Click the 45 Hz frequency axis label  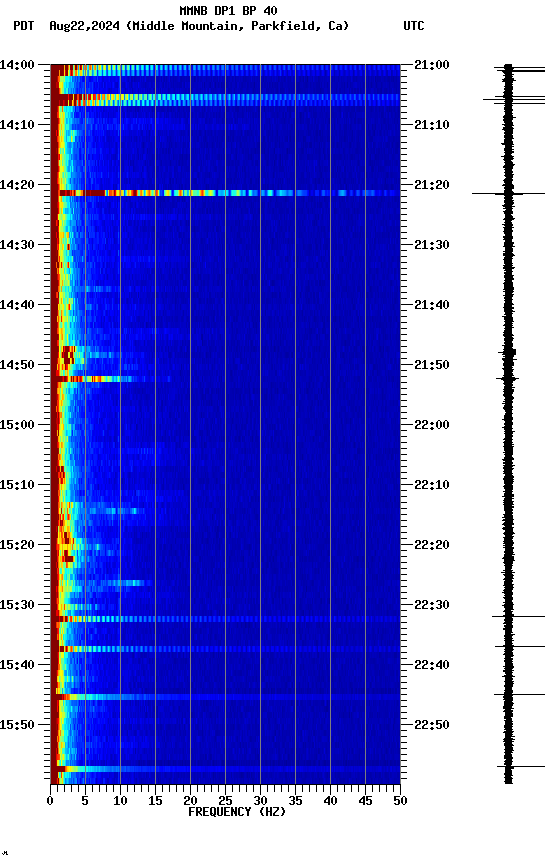[365, 801]
